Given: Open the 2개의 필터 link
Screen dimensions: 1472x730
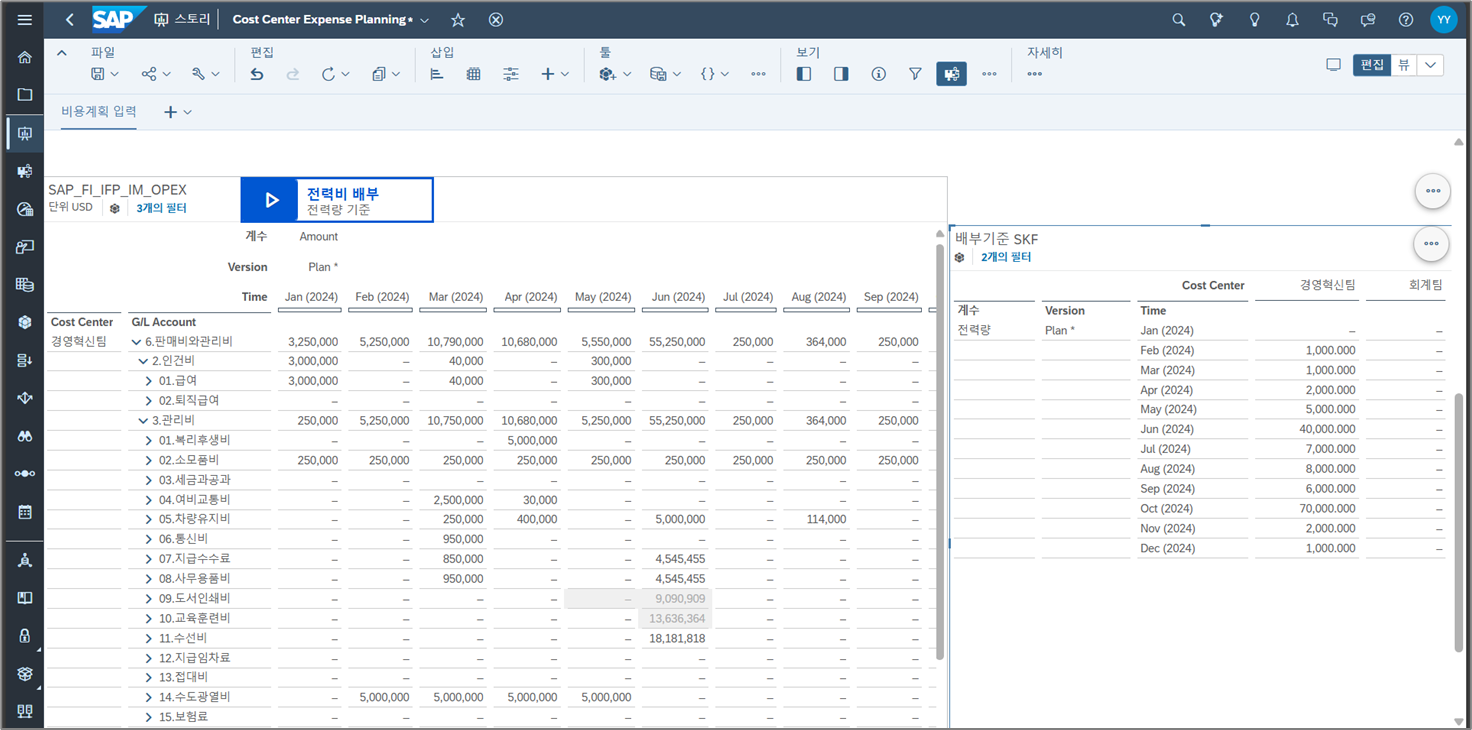Looking at the screenshot, I should (1006, 257).
